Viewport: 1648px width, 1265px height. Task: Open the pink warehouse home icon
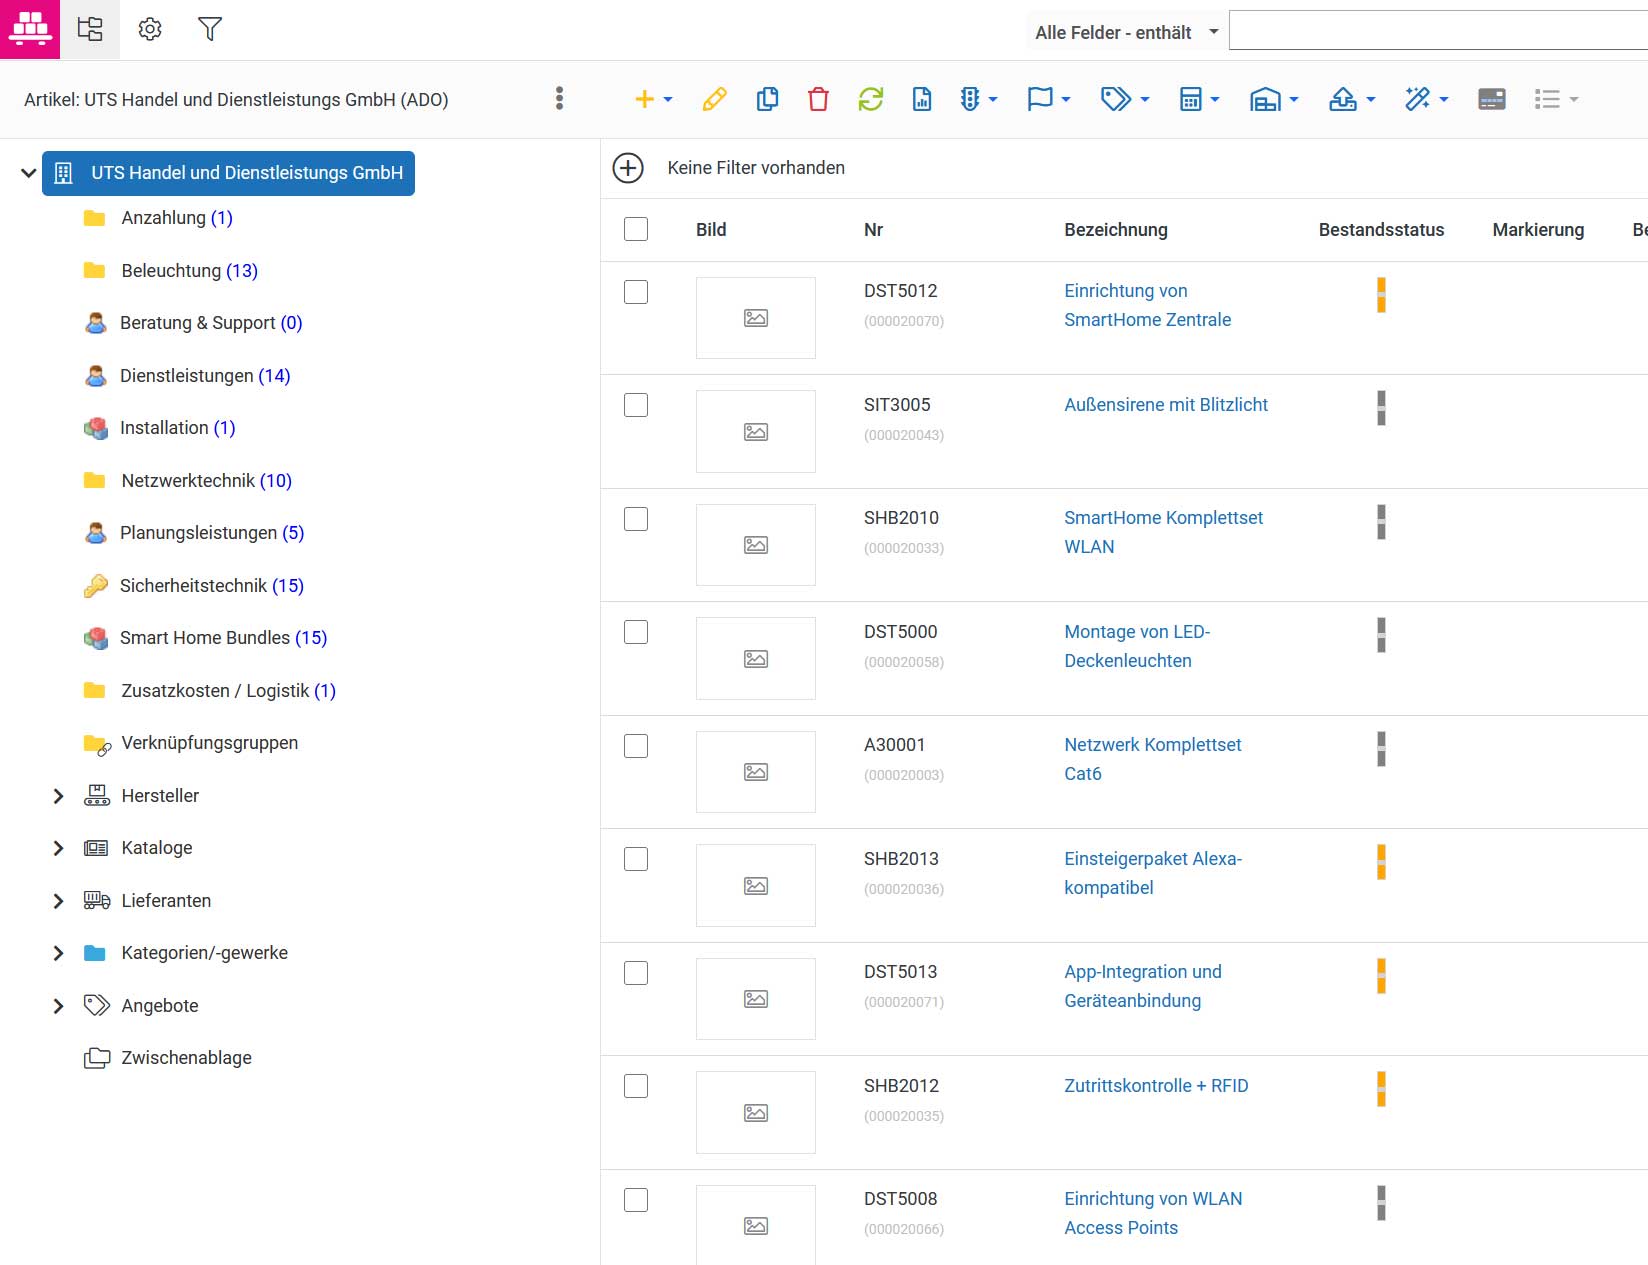click(30, 29)
